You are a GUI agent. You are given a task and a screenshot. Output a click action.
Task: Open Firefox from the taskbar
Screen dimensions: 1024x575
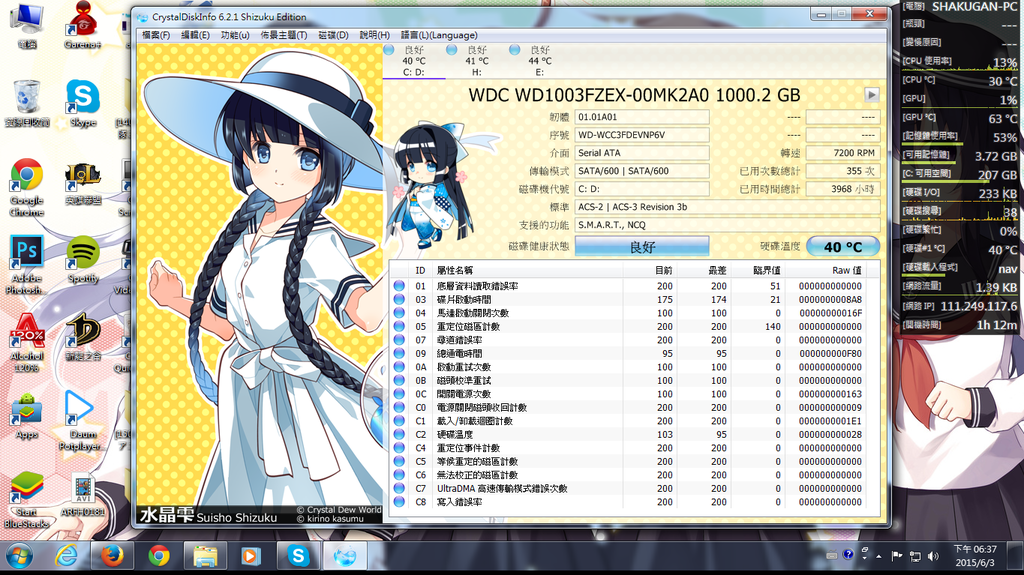tap(112, 555)
